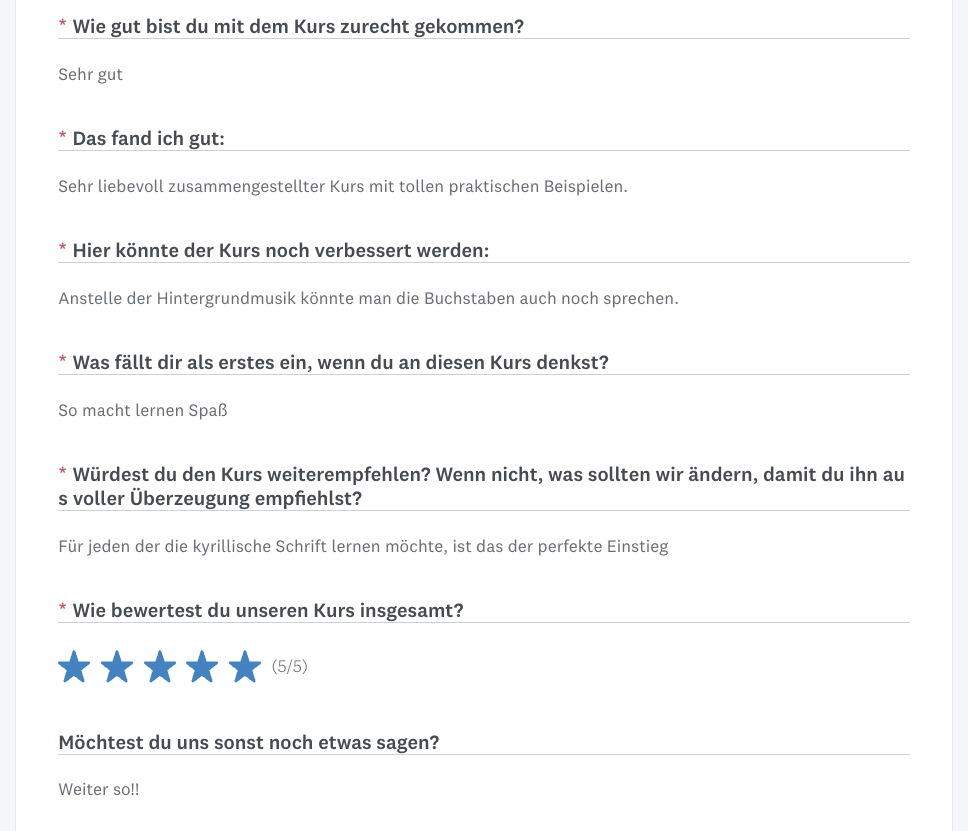Click the answer about kyrillische Schrift
This screenshot has width=968, height=831.
tap(363, 546)
